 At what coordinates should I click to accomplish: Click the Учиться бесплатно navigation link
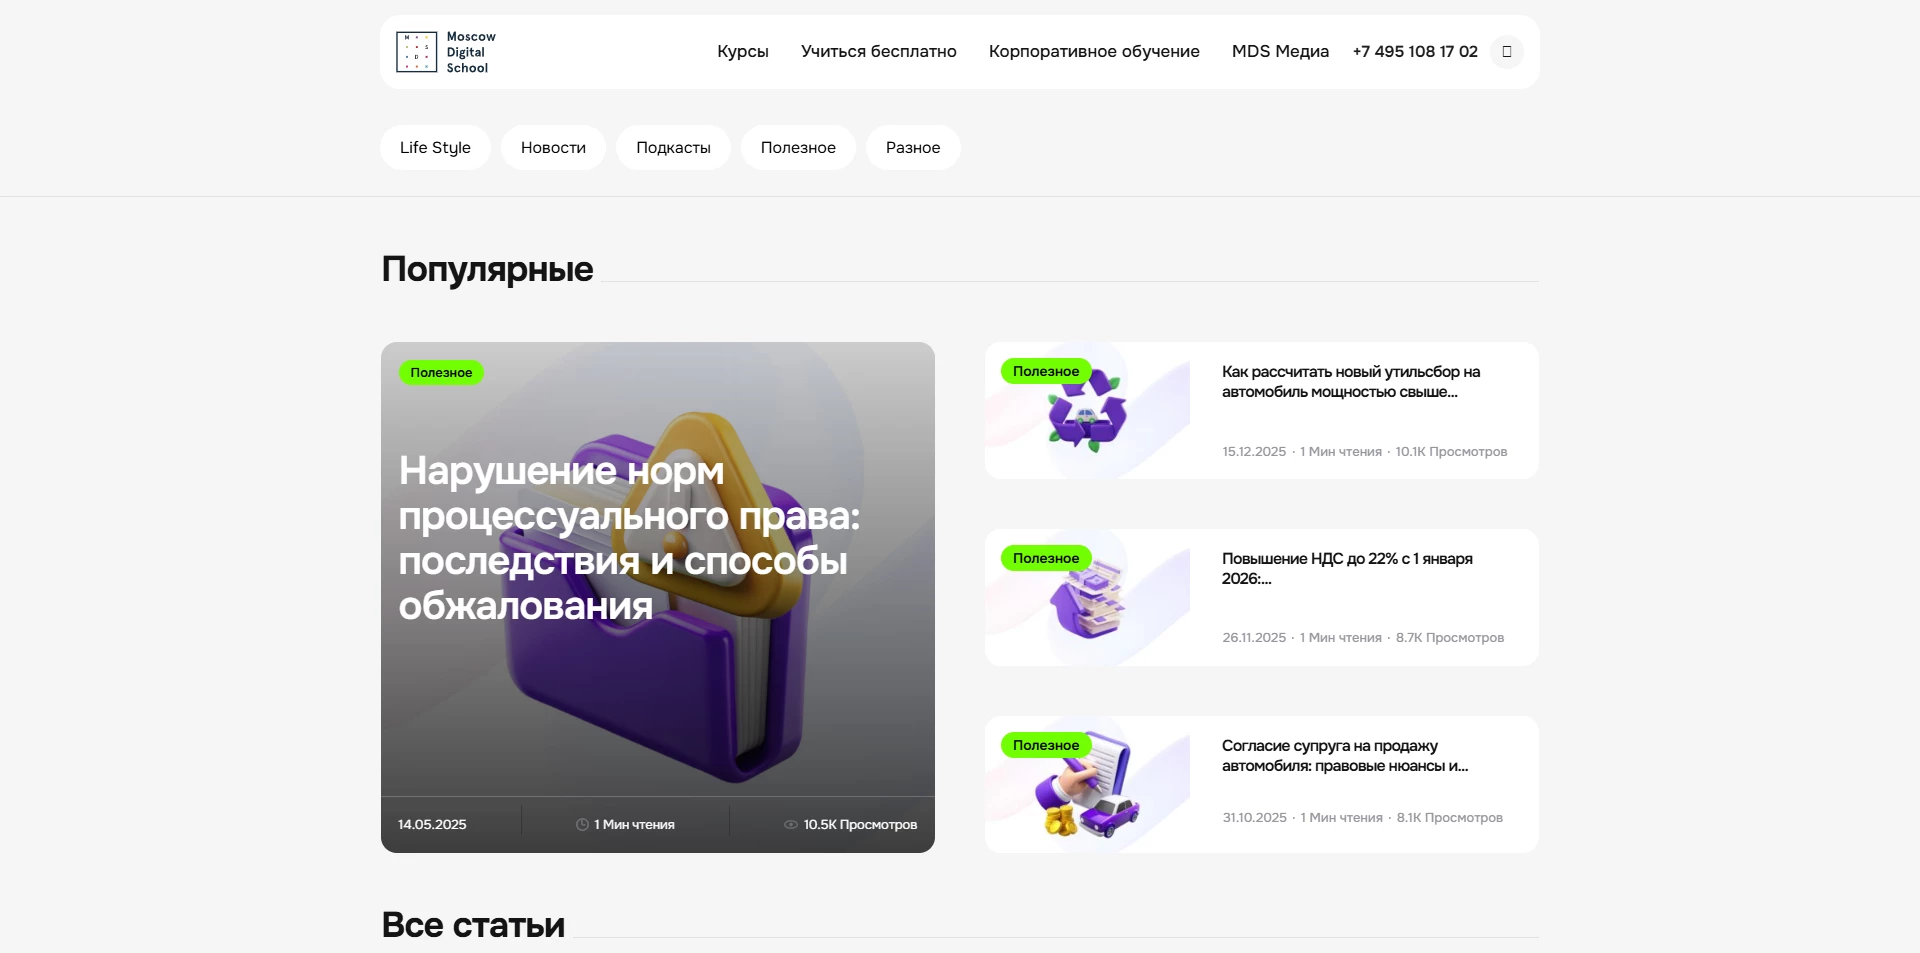(878, 51)
